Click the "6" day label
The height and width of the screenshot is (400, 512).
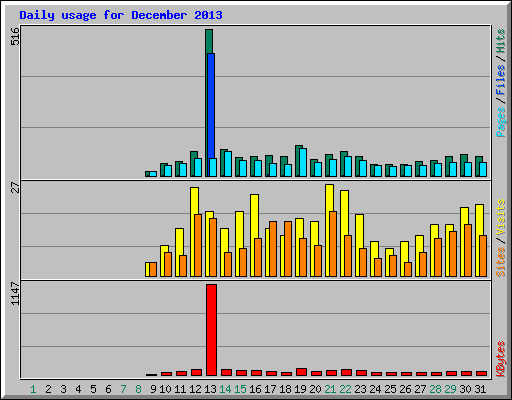108,389
